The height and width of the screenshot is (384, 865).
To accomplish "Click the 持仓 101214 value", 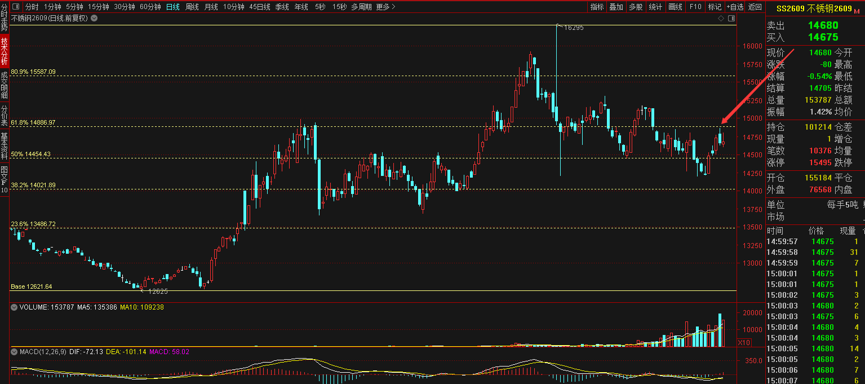I will point(819,127).
